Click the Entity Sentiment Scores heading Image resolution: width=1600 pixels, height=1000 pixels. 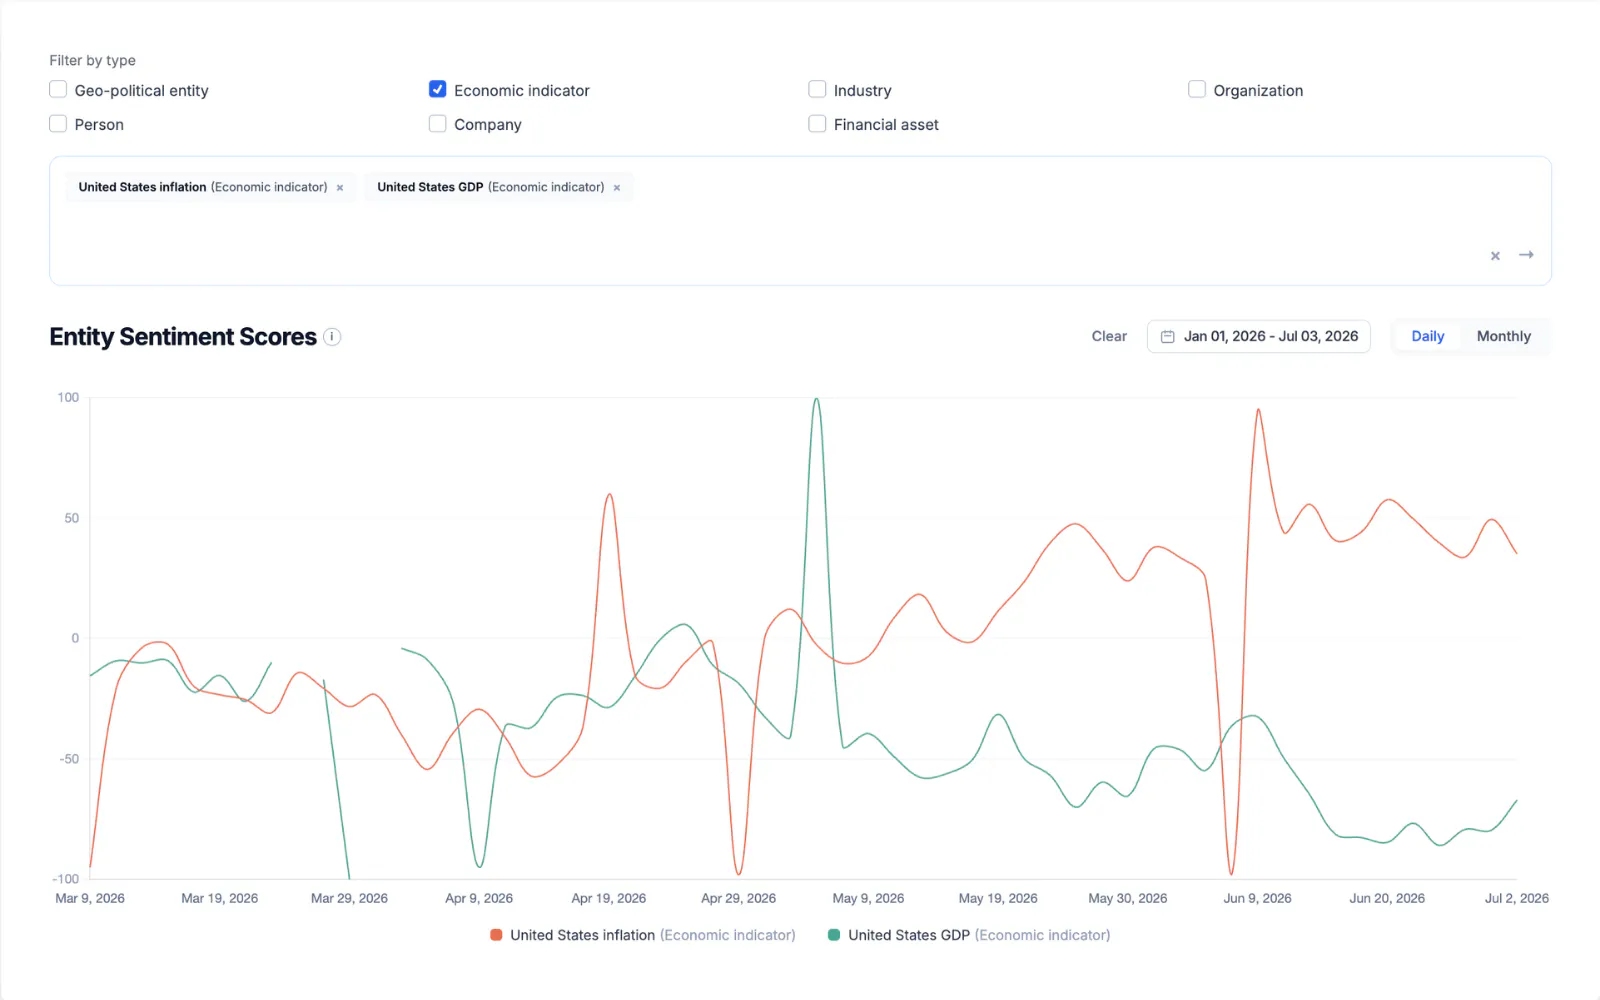coord(183,337)
